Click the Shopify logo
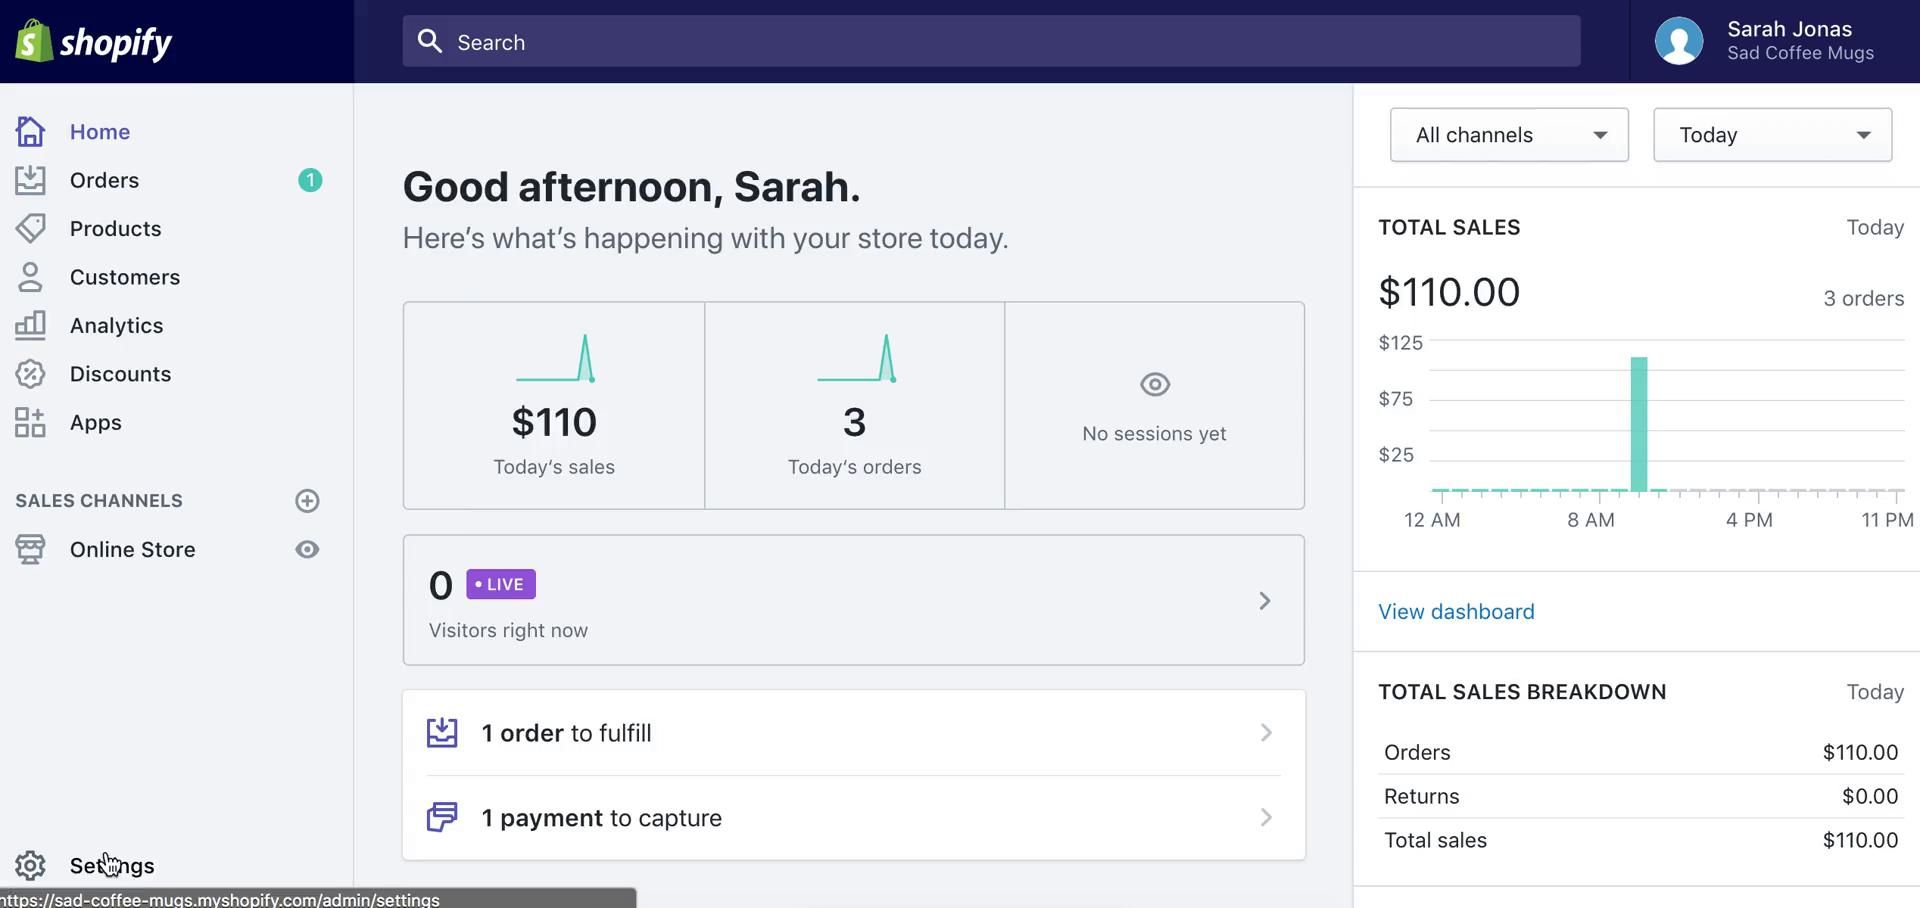Screen dimensions: 1920x908 pos(93,42)
